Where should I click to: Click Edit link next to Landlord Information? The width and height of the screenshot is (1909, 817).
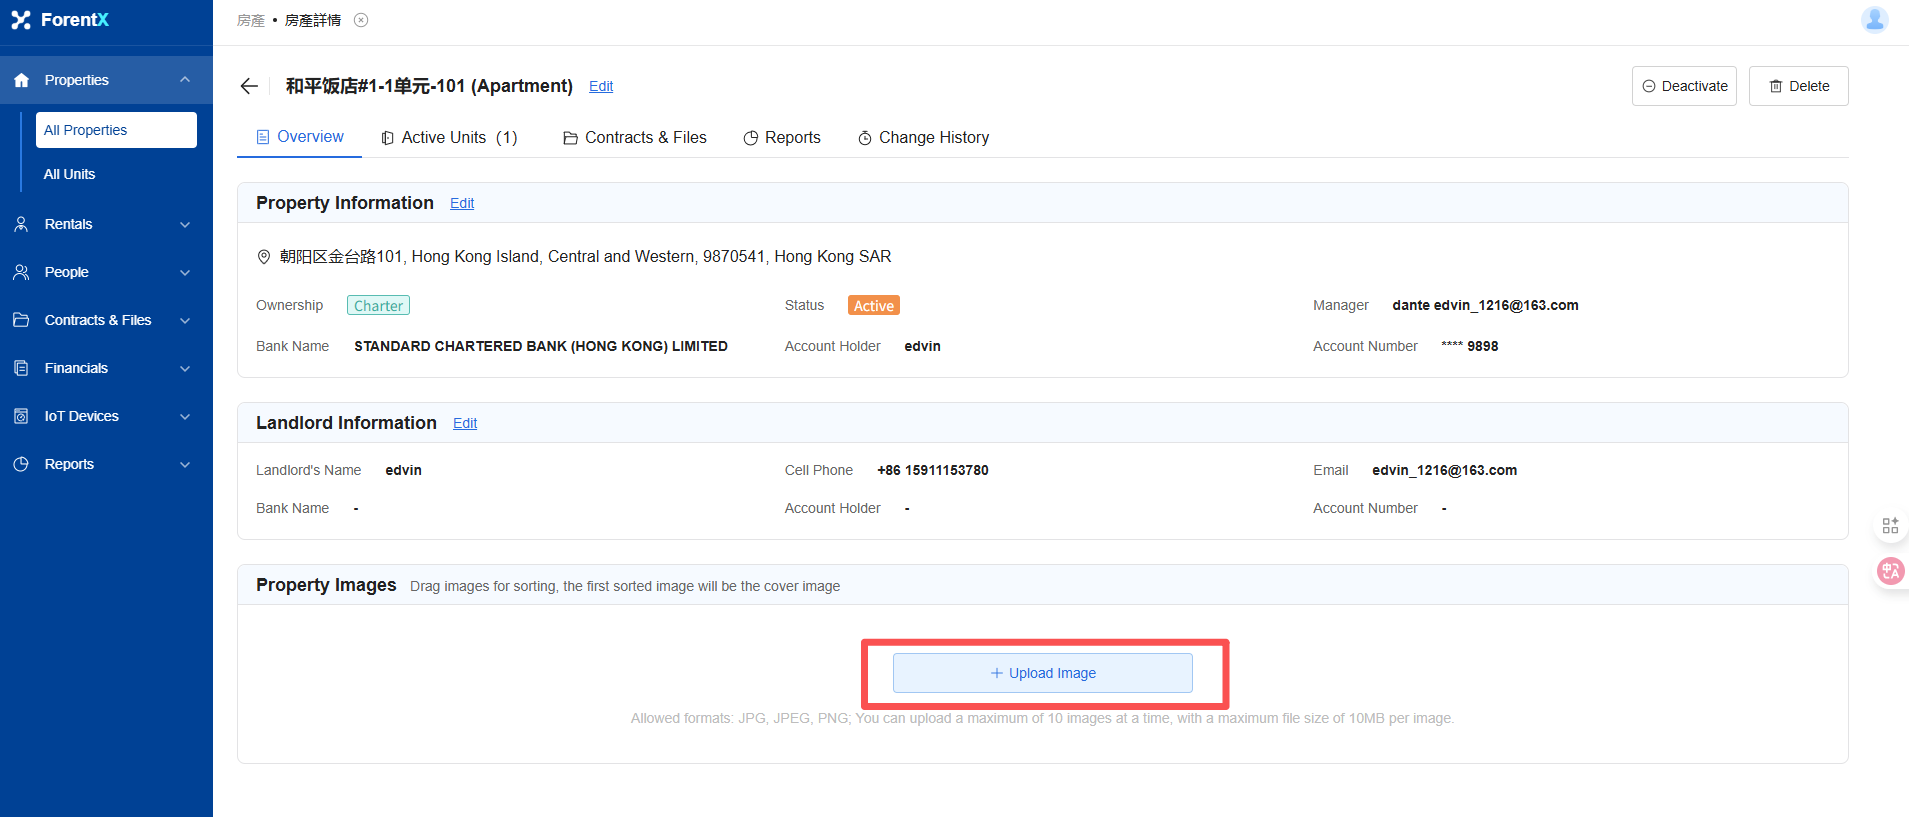click(x=465, y=423)
